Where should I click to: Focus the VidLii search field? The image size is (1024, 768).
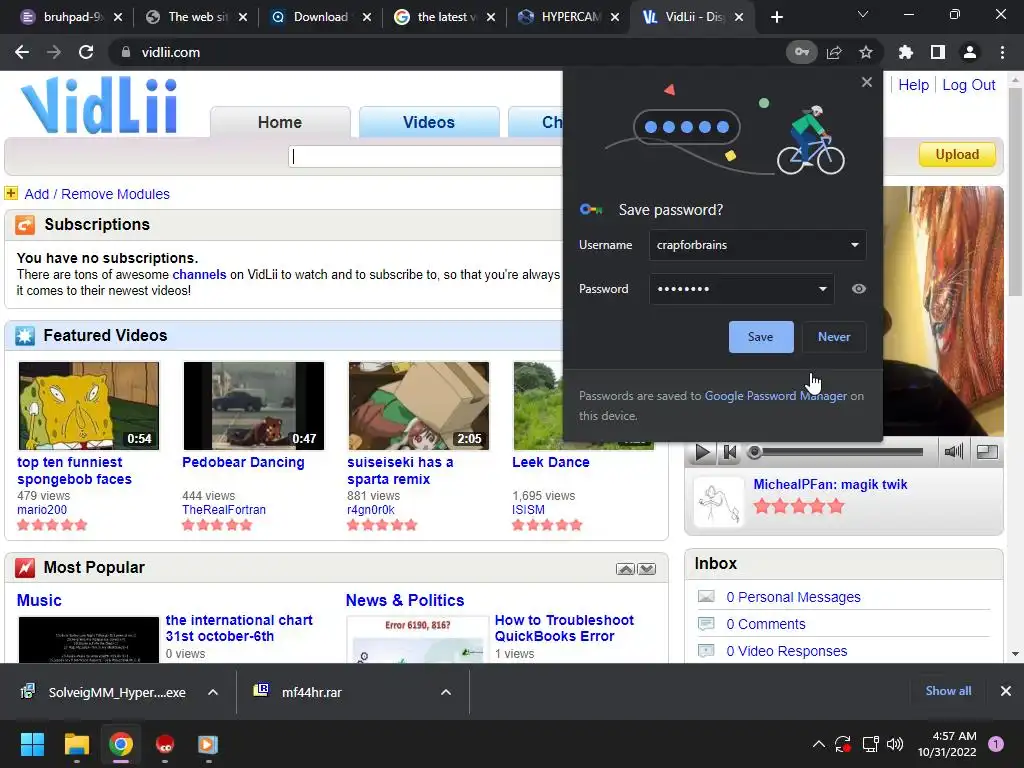425,156
